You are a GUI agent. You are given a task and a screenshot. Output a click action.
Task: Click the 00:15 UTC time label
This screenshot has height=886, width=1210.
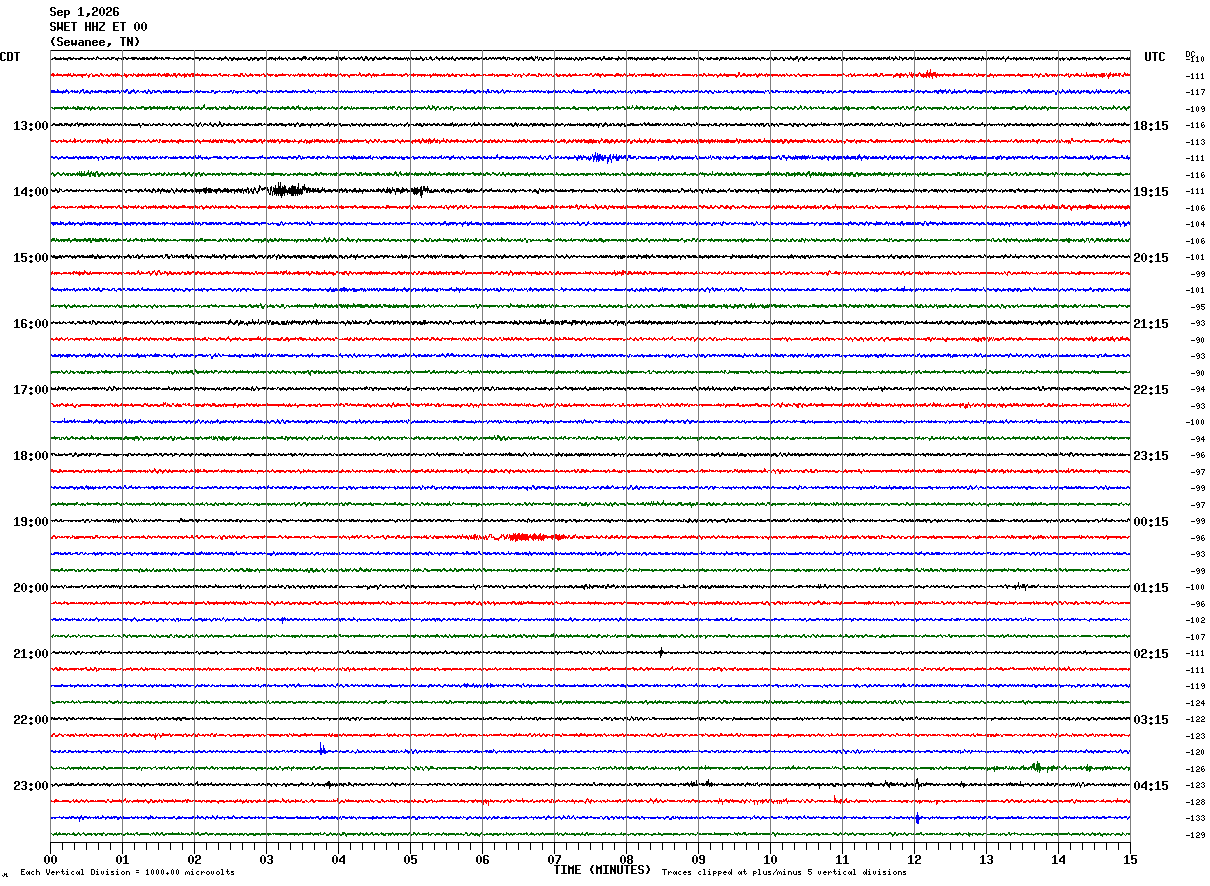[x=1151, y=521]
